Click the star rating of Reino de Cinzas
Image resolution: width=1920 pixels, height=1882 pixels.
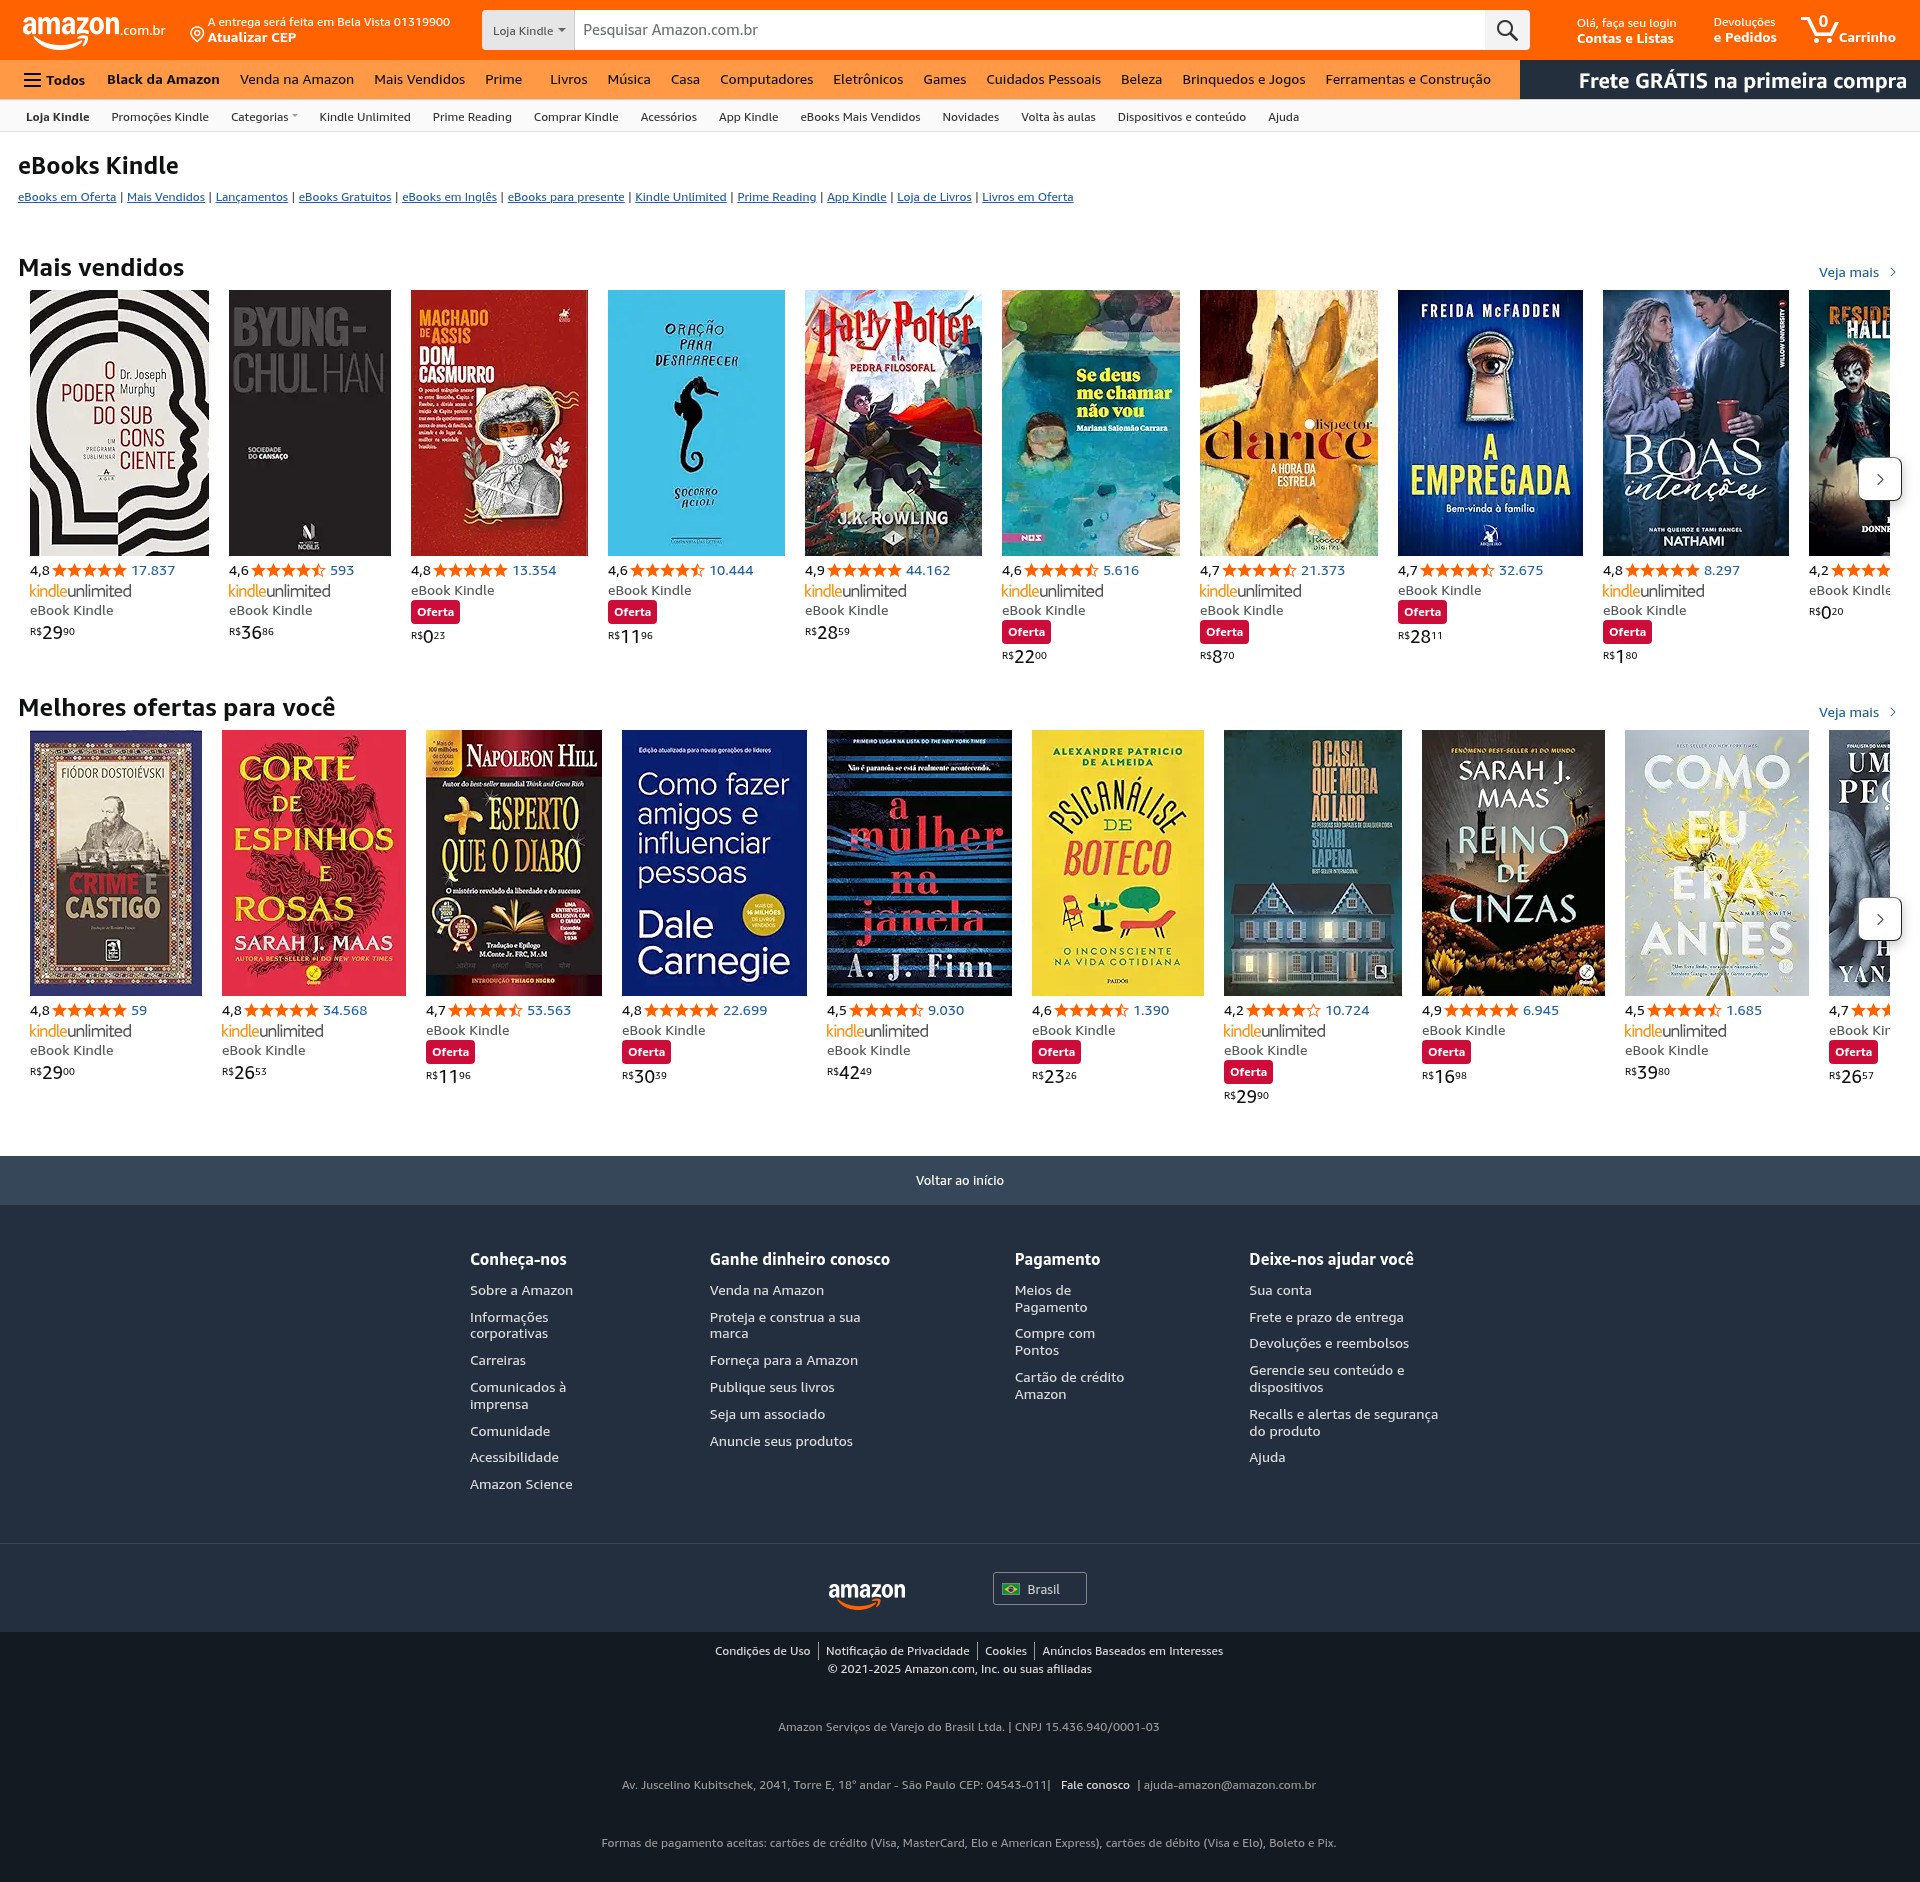pyautogui.click(x=1481, y=1010)
